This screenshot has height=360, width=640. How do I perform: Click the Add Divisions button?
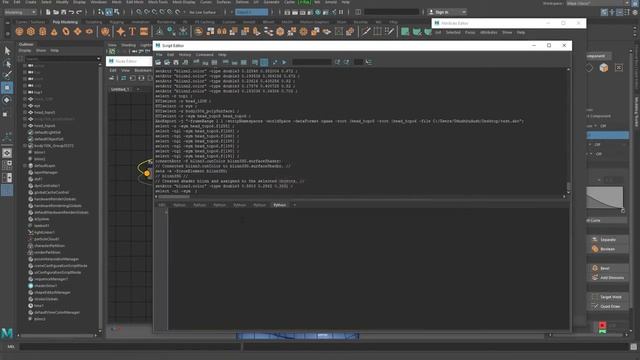608,278
